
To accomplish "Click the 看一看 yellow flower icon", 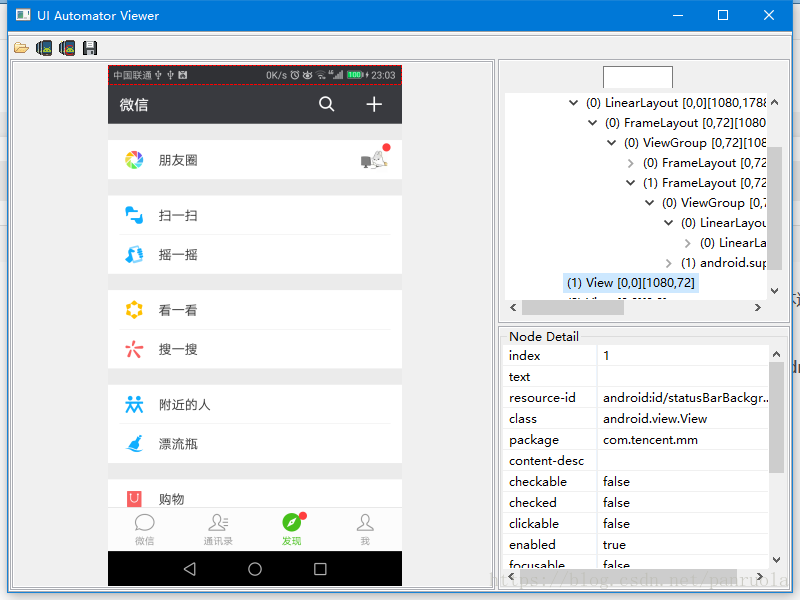I will 134,310.
